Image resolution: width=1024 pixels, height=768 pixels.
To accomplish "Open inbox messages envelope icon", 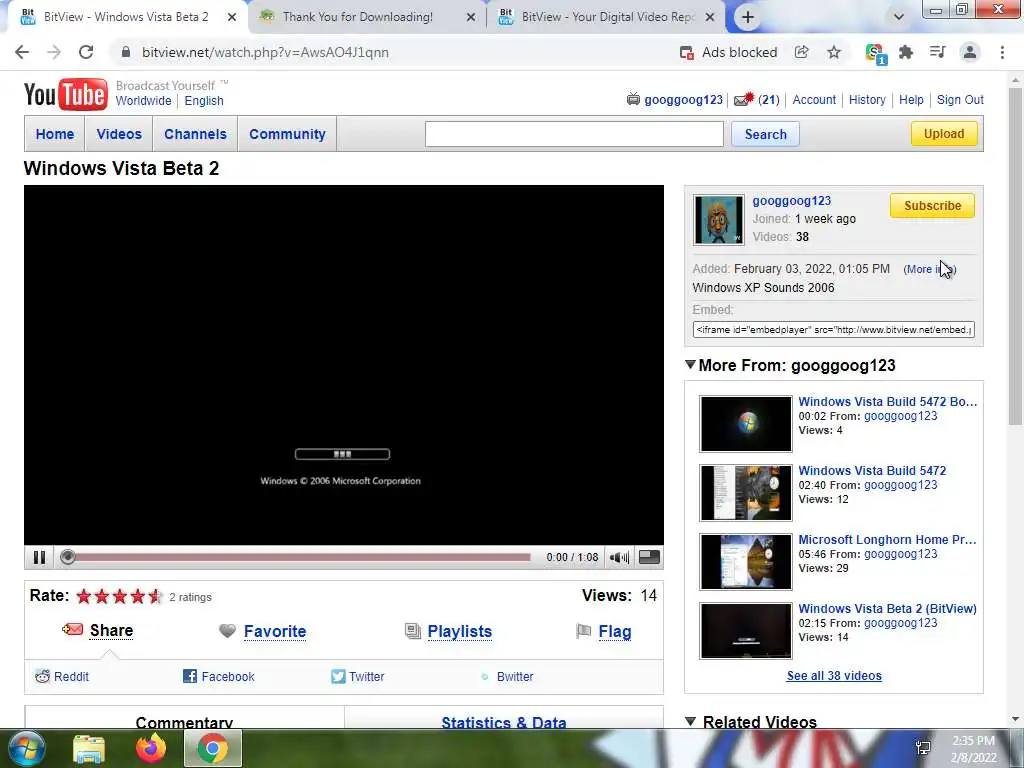I will point(743,99).
